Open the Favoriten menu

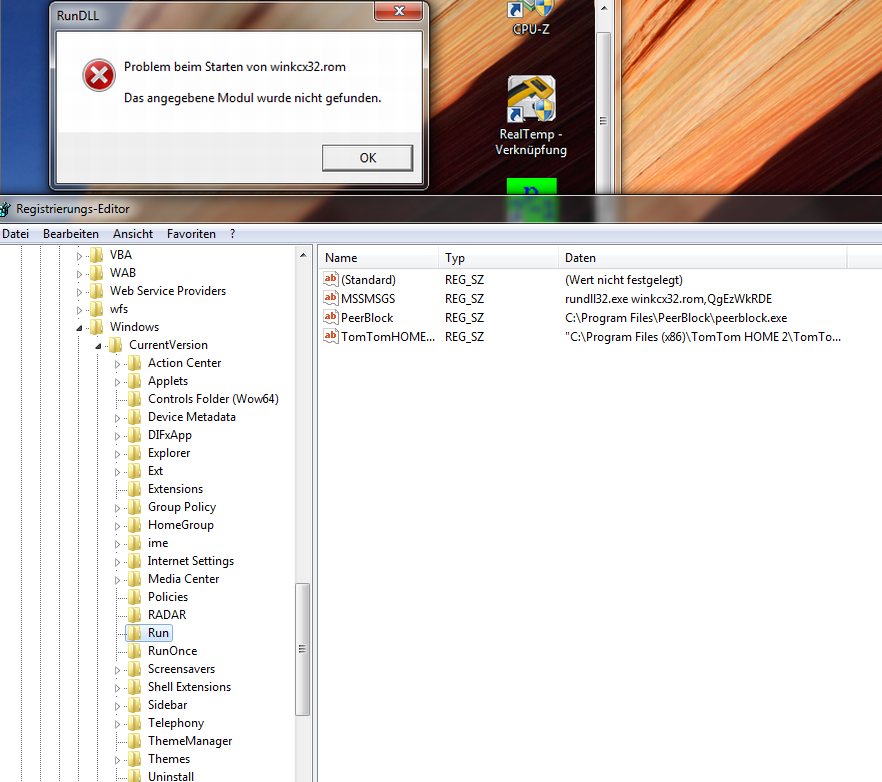coord(191,234)
